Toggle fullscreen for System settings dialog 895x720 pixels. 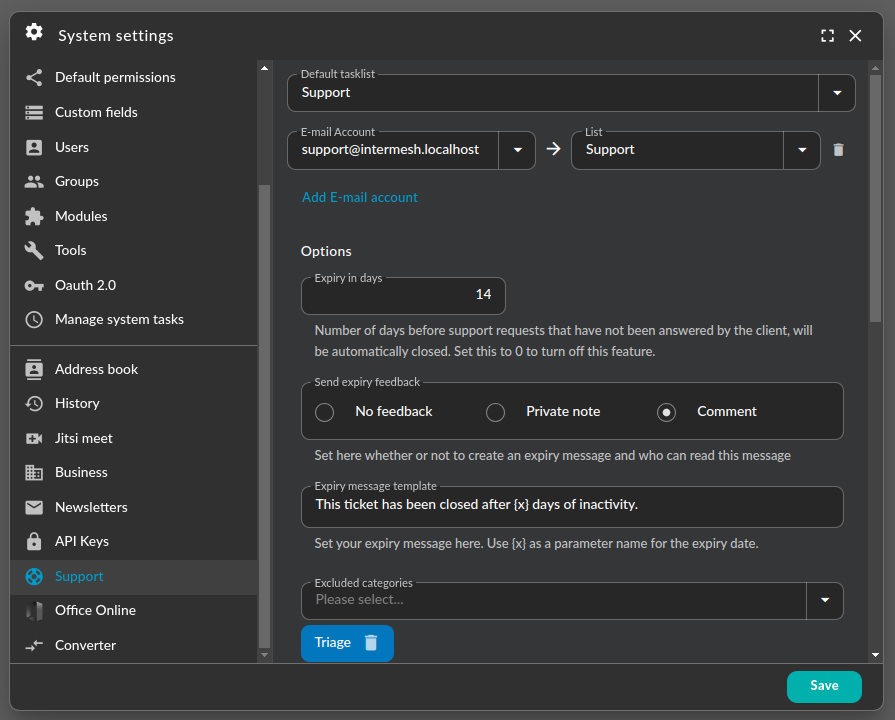pyautogui.click(x=828, y=36)
